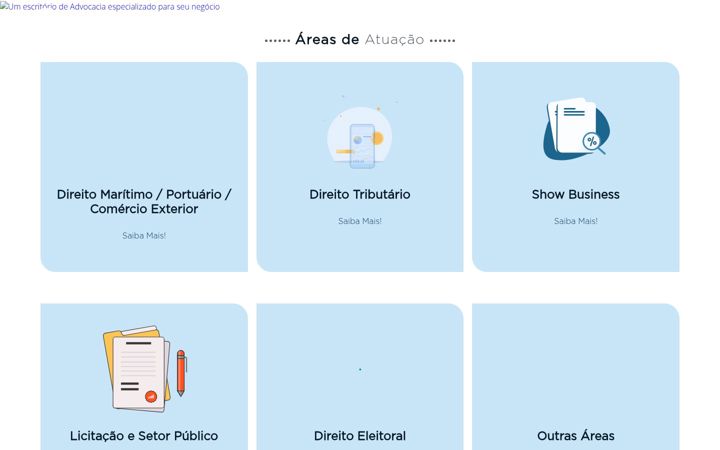This screenshot has width=720, height=450.
Task: Click the Áreas de Atuação section title
Action: (x=360, y=39)
